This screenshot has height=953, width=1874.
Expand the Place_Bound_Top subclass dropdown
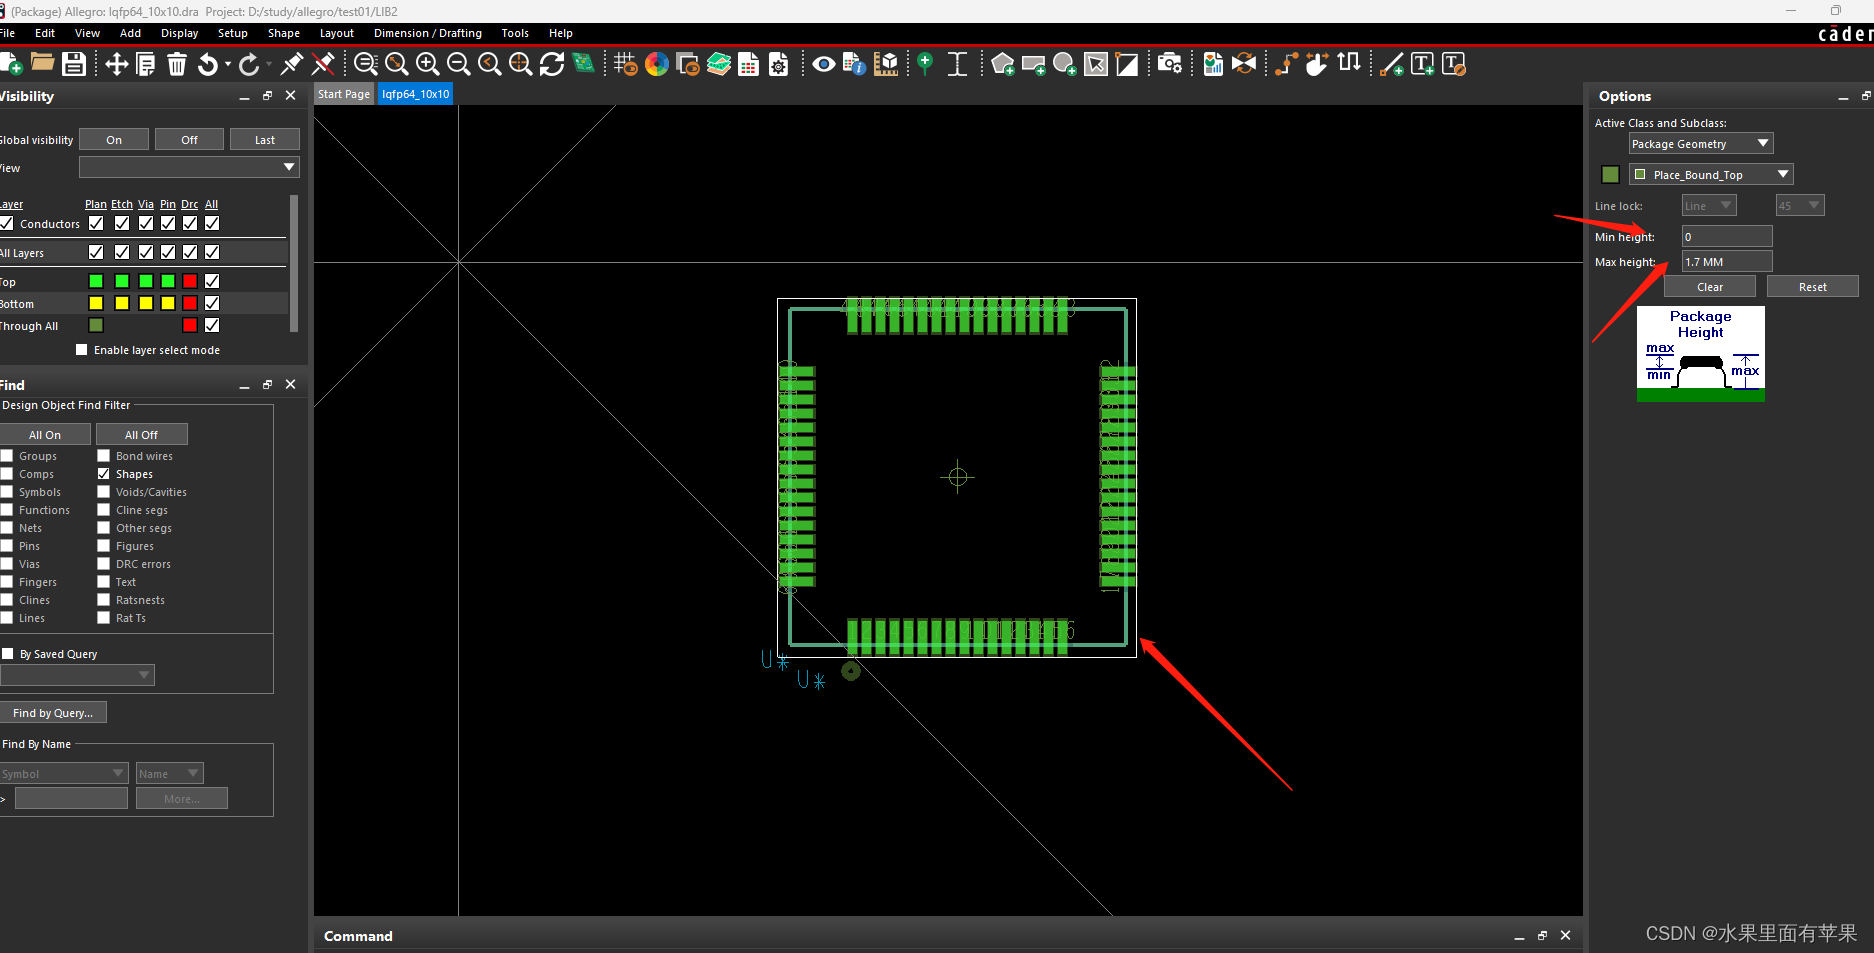[1710, 175]
